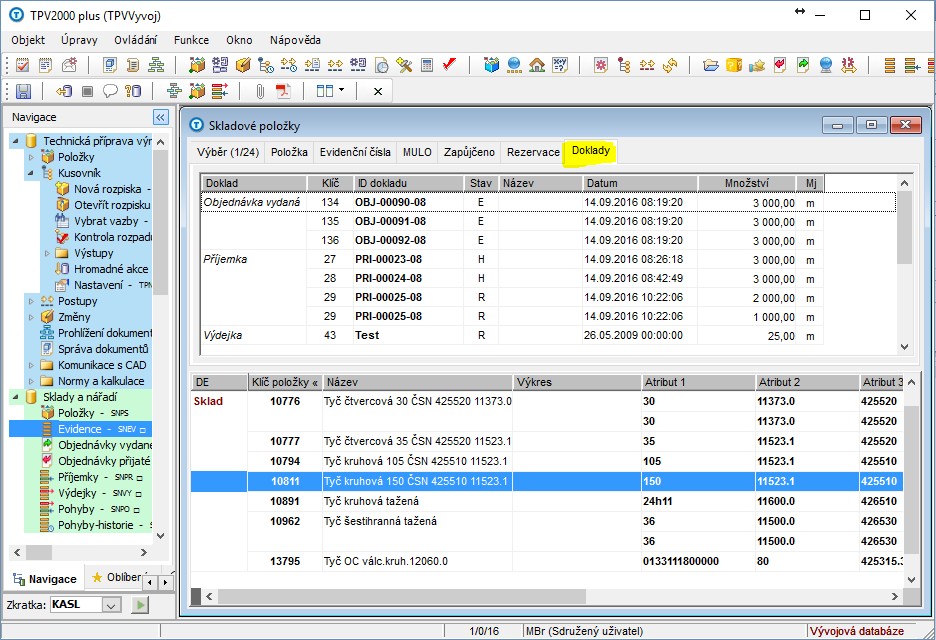Click the black X icon in second toolbar
The width and height of the screenshot is (936, 640).
click(x=377, y=91)
